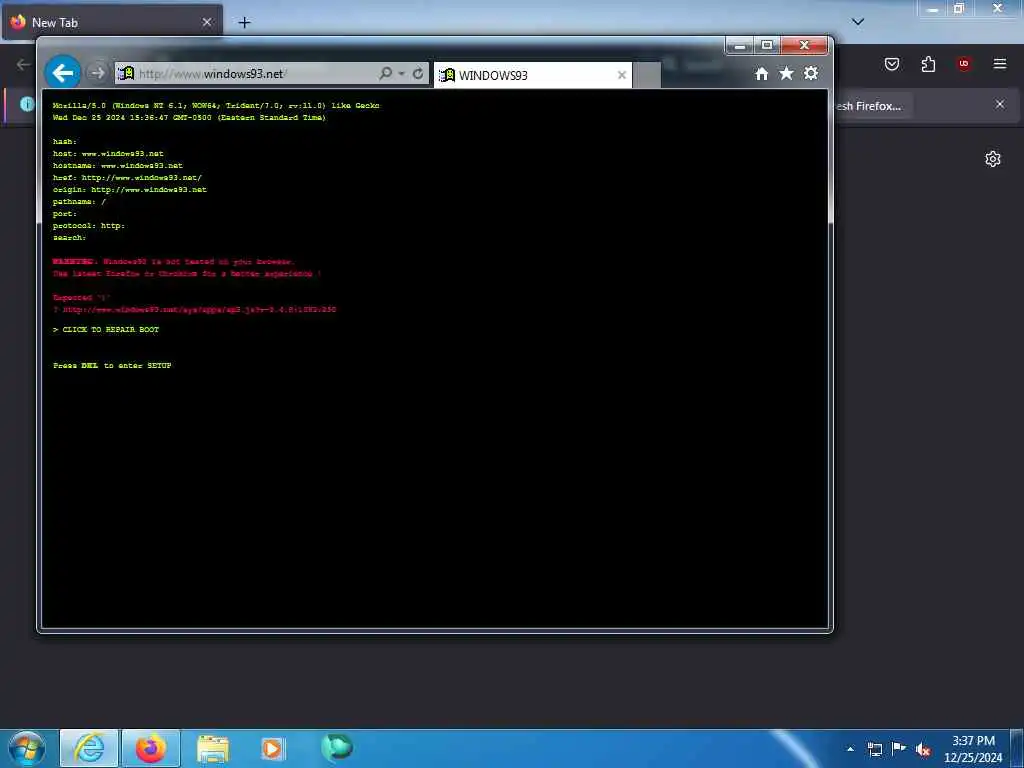Click the Show desktop button
The image size is (1024, 768).
[x=1017, y=748]
